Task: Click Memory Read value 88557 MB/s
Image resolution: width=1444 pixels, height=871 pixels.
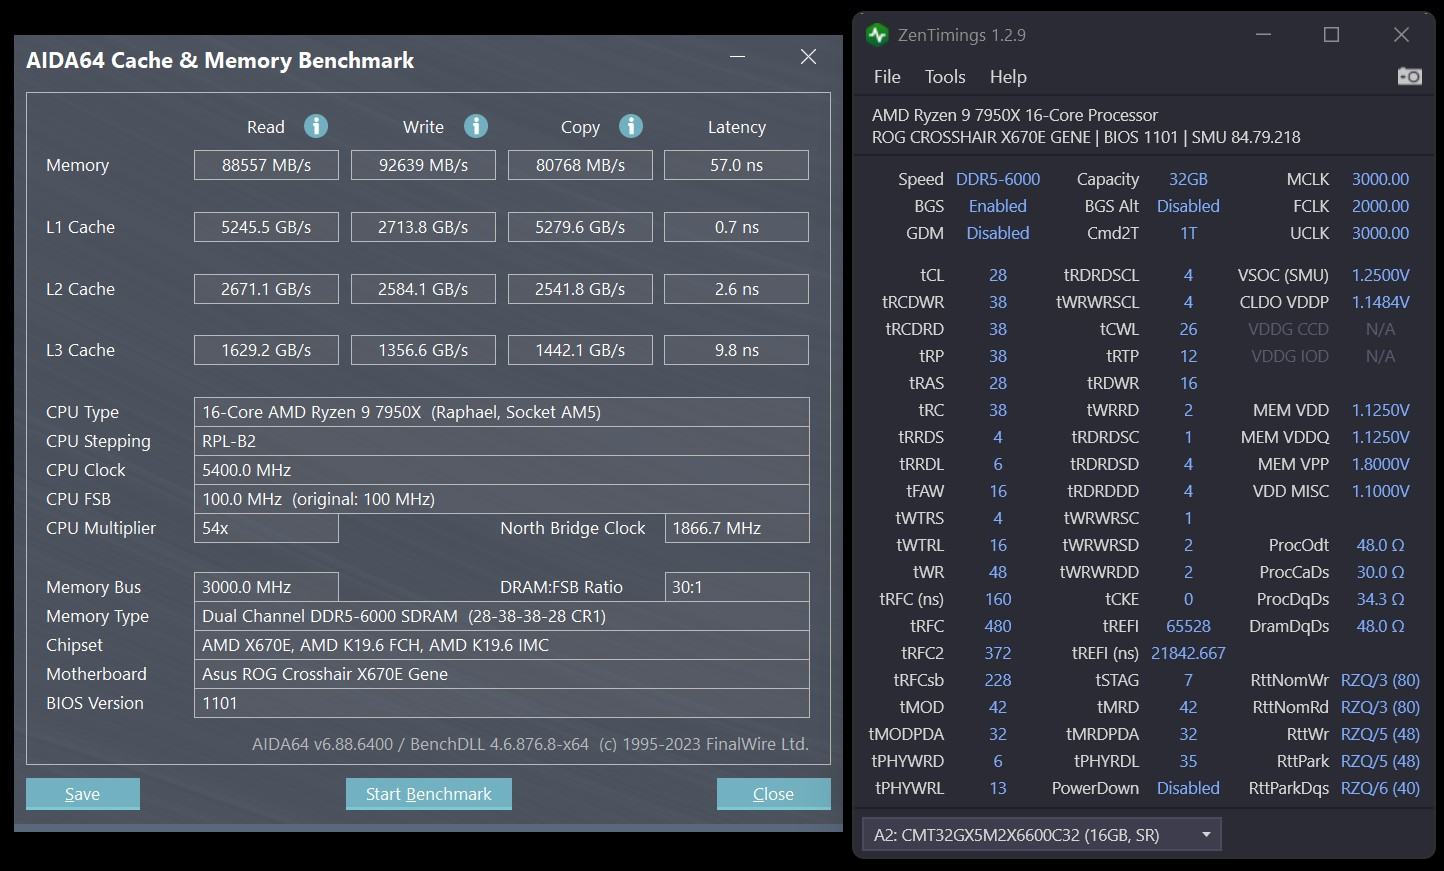Action: 266,165
